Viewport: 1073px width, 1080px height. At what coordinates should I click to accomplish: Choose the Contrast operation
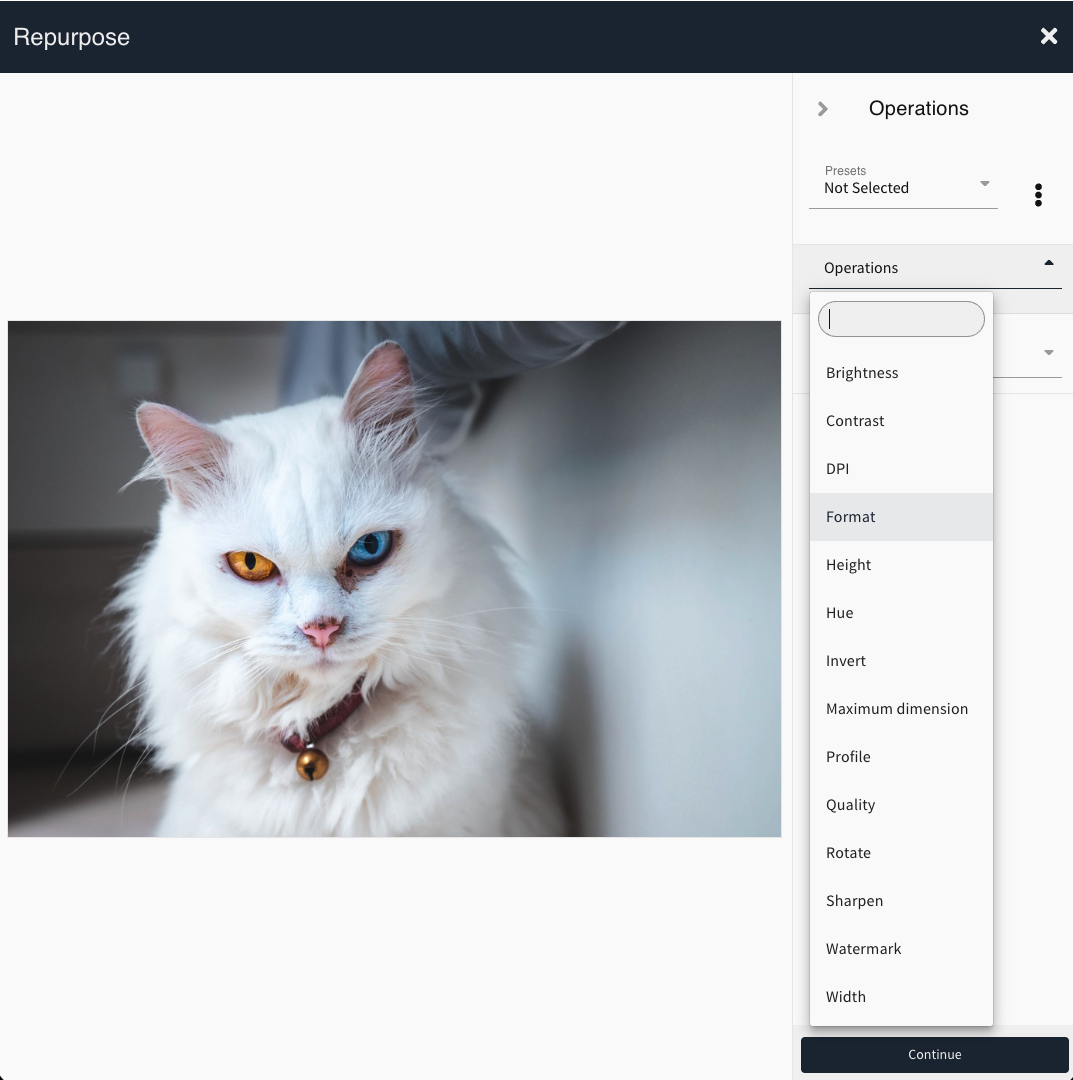pyautogui.click(x=855, y=421)
